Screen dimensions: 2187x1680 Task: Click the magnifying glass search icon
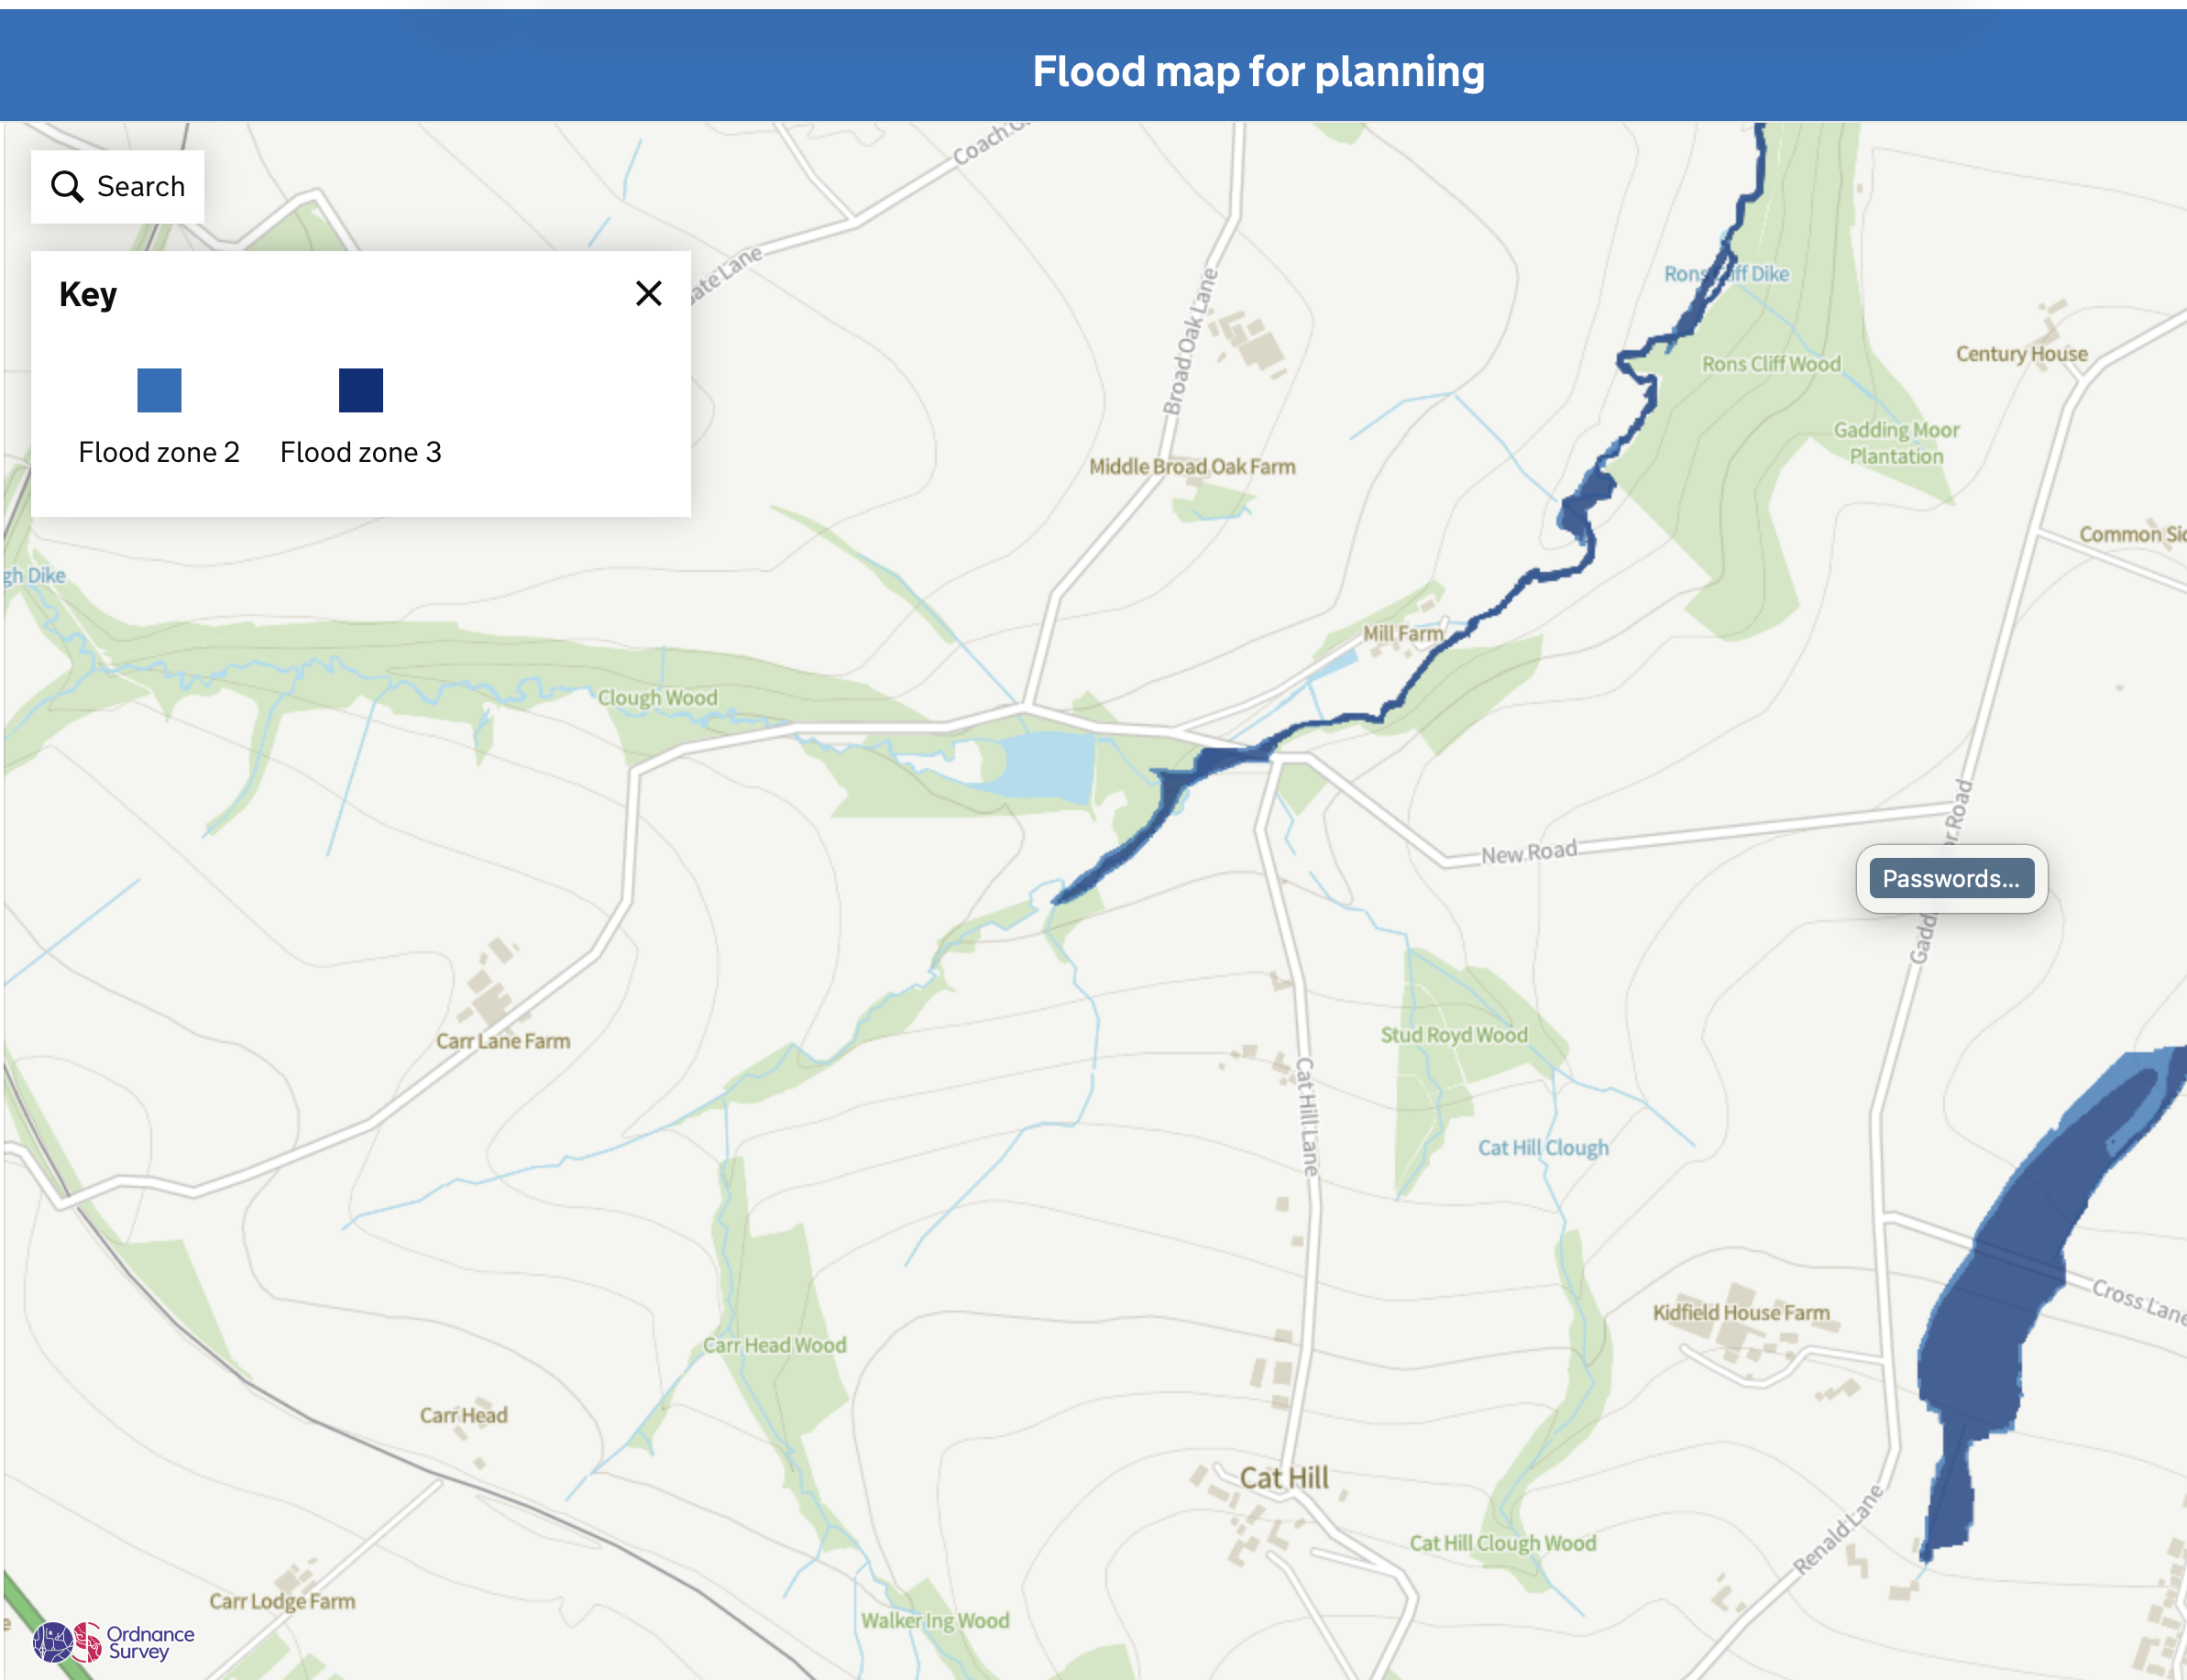coord(67,186)
